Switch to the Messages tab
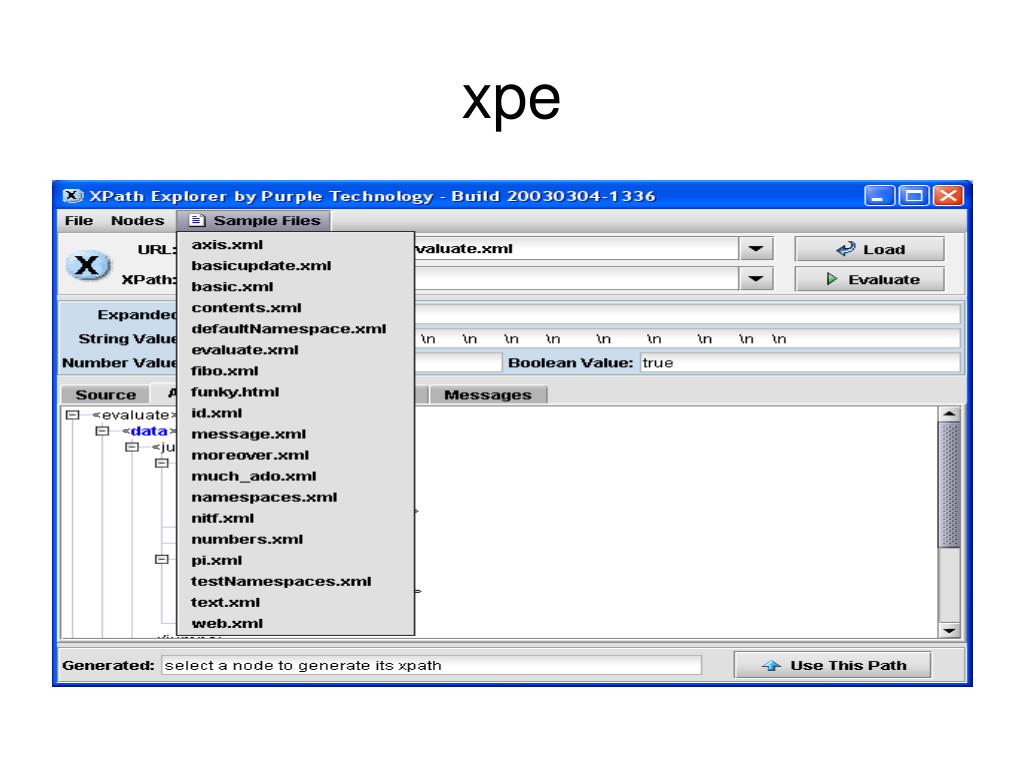1024x768 pixels. [x=488, y=394]
